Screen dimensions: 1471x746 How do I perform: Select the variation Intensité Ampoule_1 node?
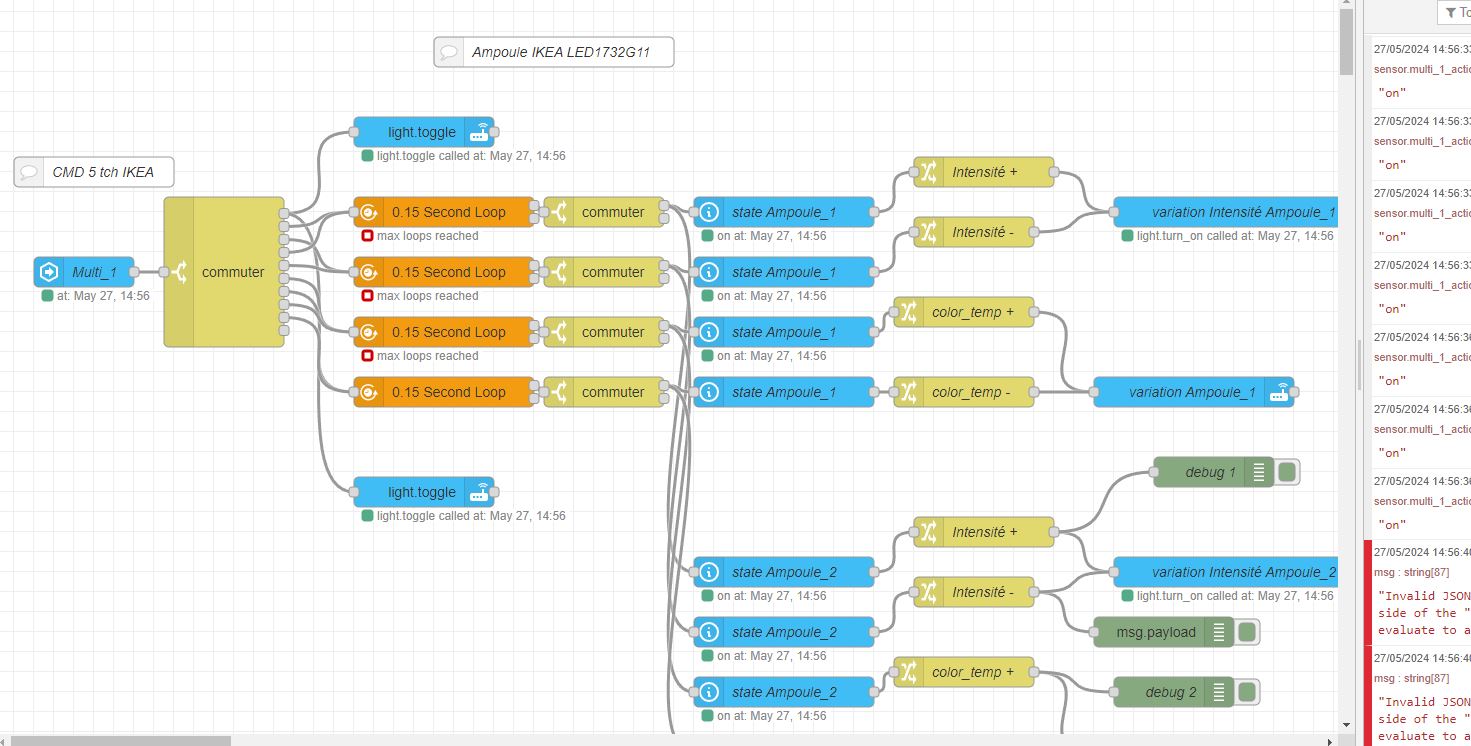coord(1230,212)
